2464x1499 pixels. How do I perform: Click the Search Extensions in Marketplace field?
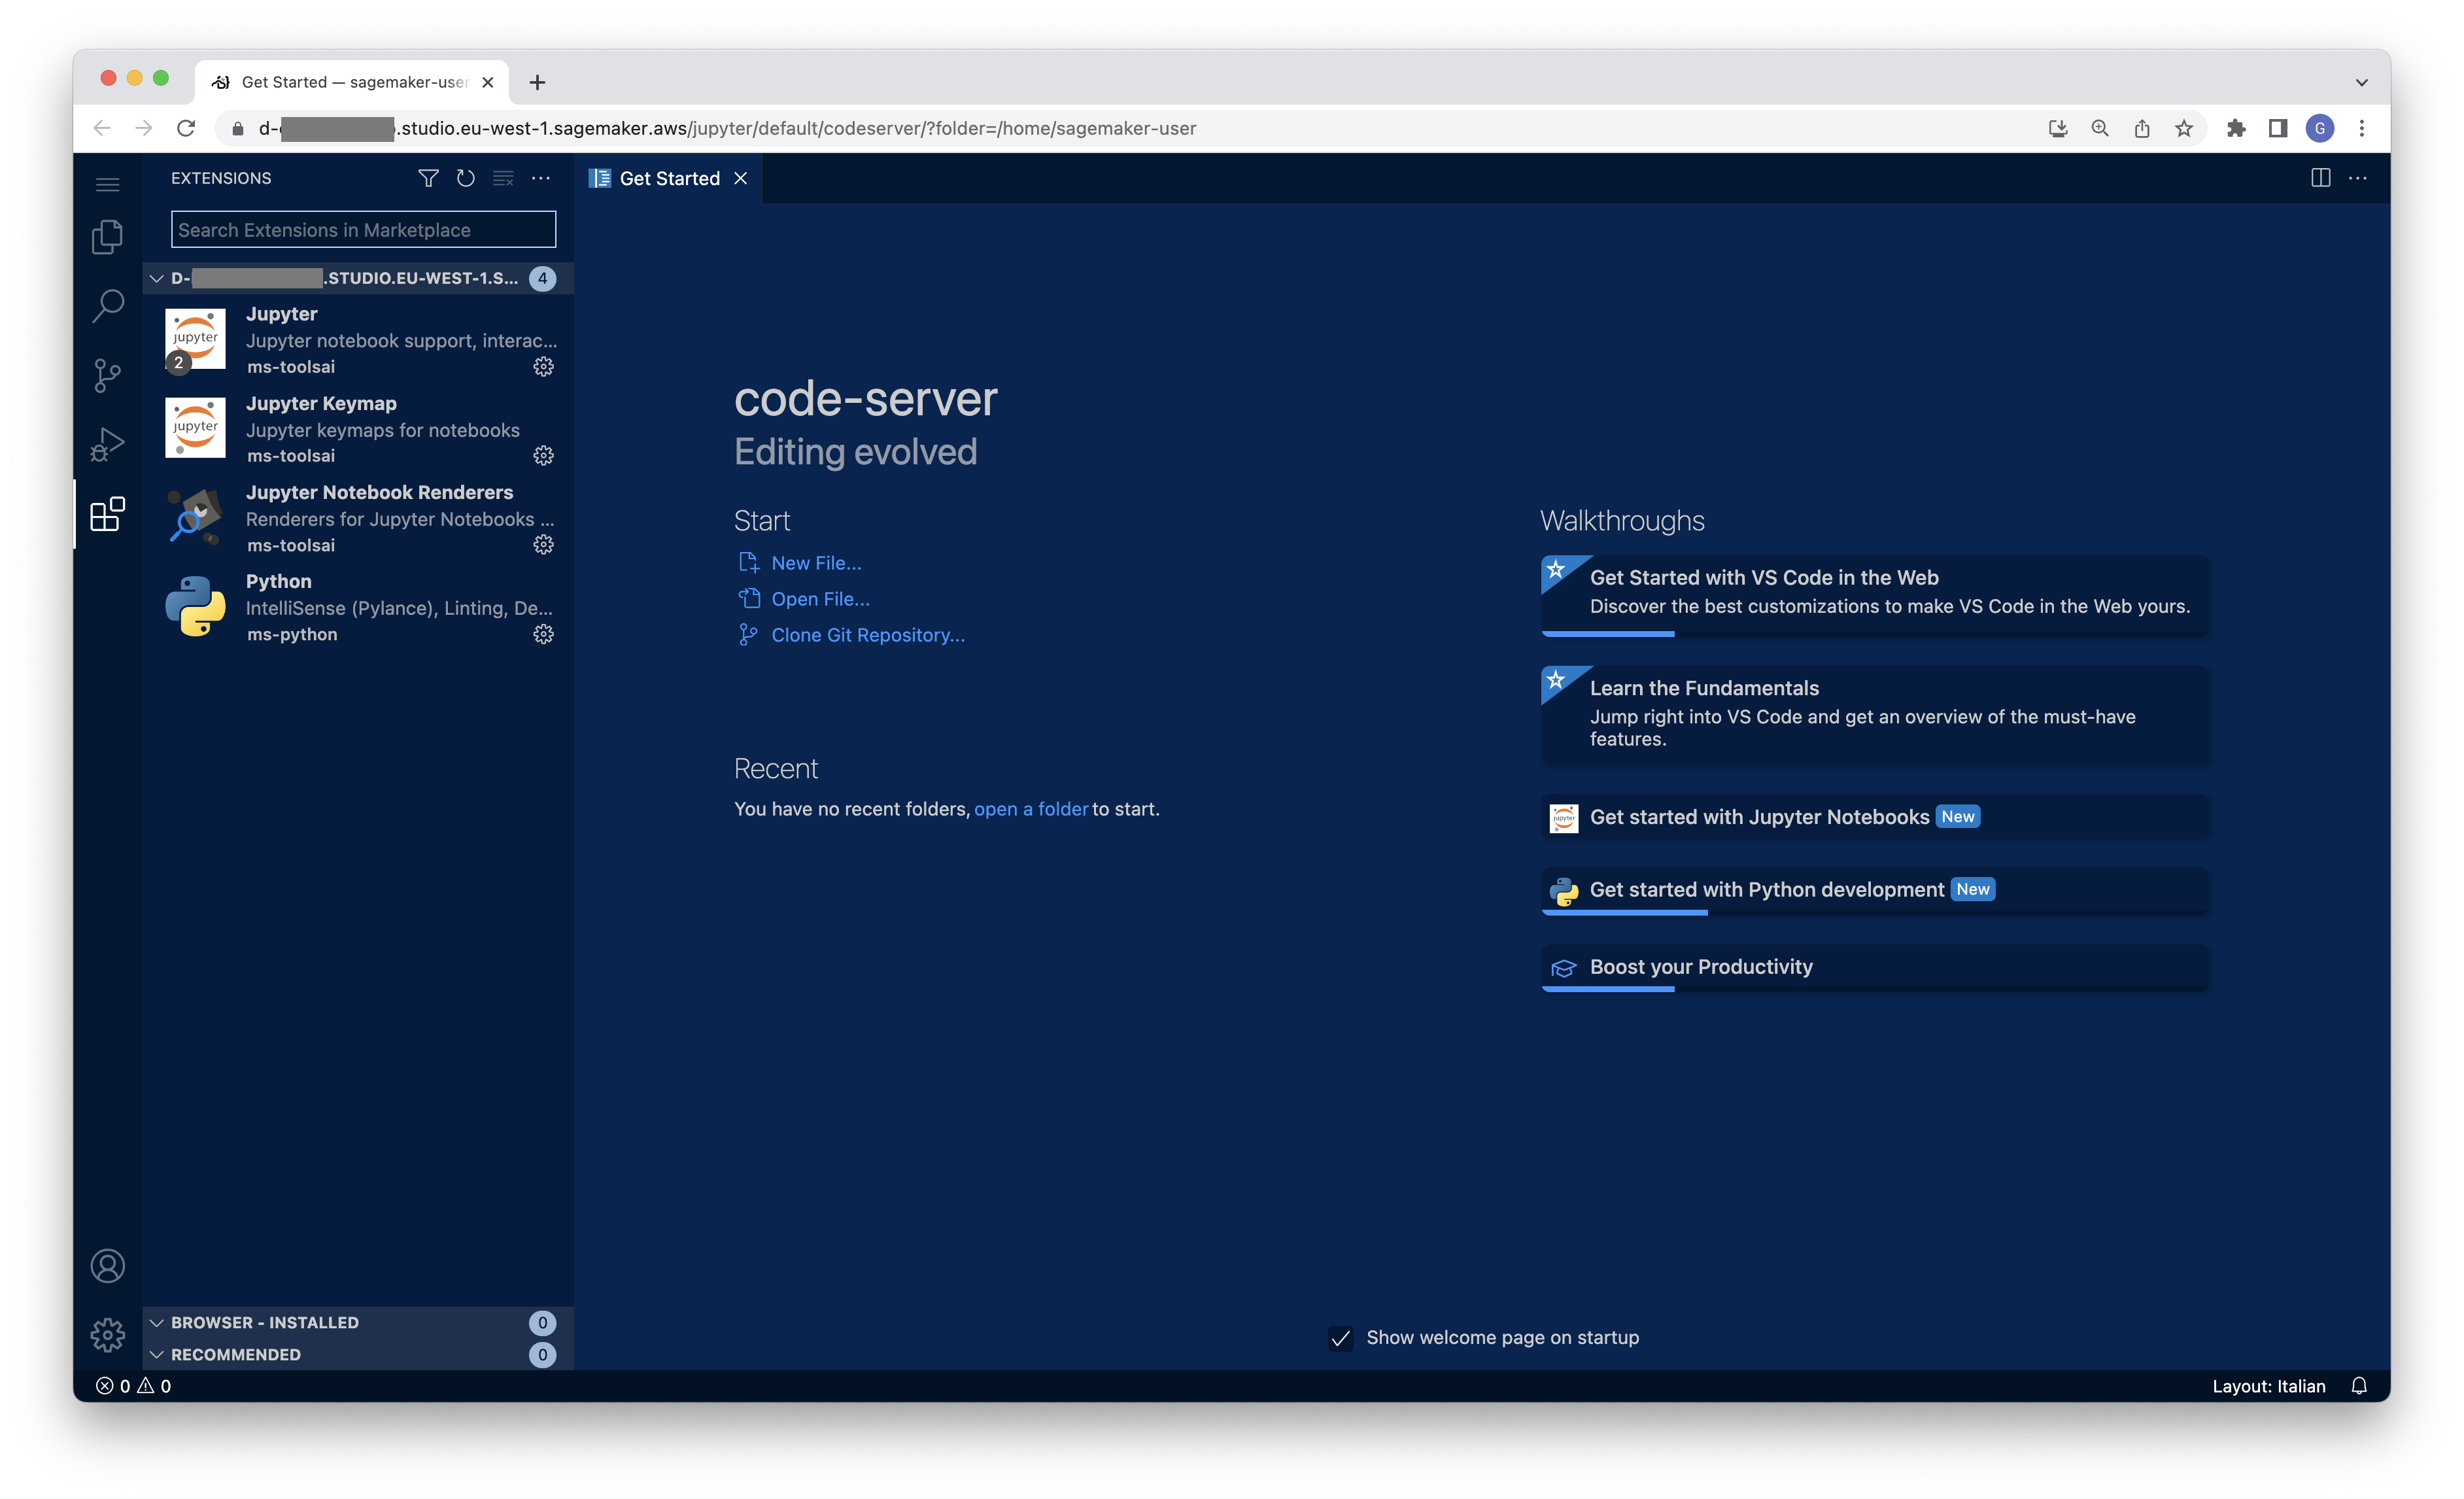coord(363,230)
